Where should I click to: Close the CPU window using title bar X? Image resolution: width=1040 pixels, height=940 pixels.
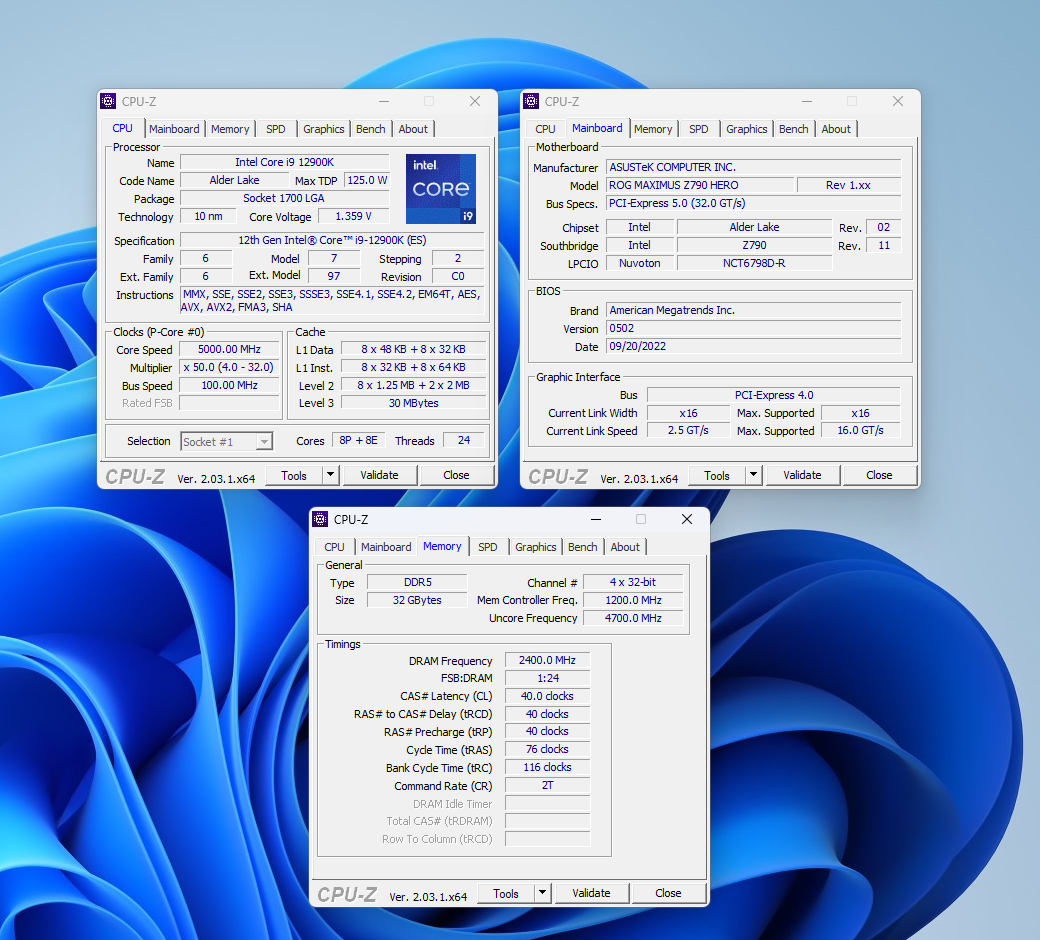coord(475,101)
